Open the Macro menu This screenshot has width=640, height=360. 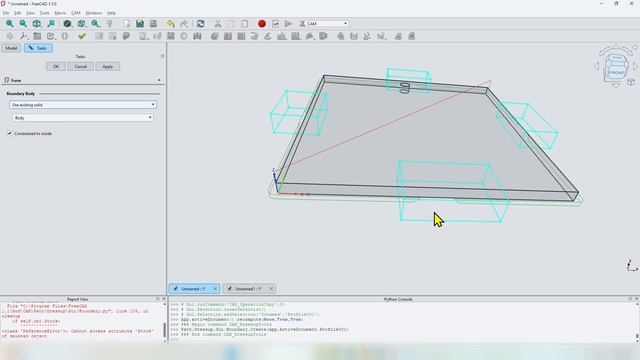click(x=60, y=13)
